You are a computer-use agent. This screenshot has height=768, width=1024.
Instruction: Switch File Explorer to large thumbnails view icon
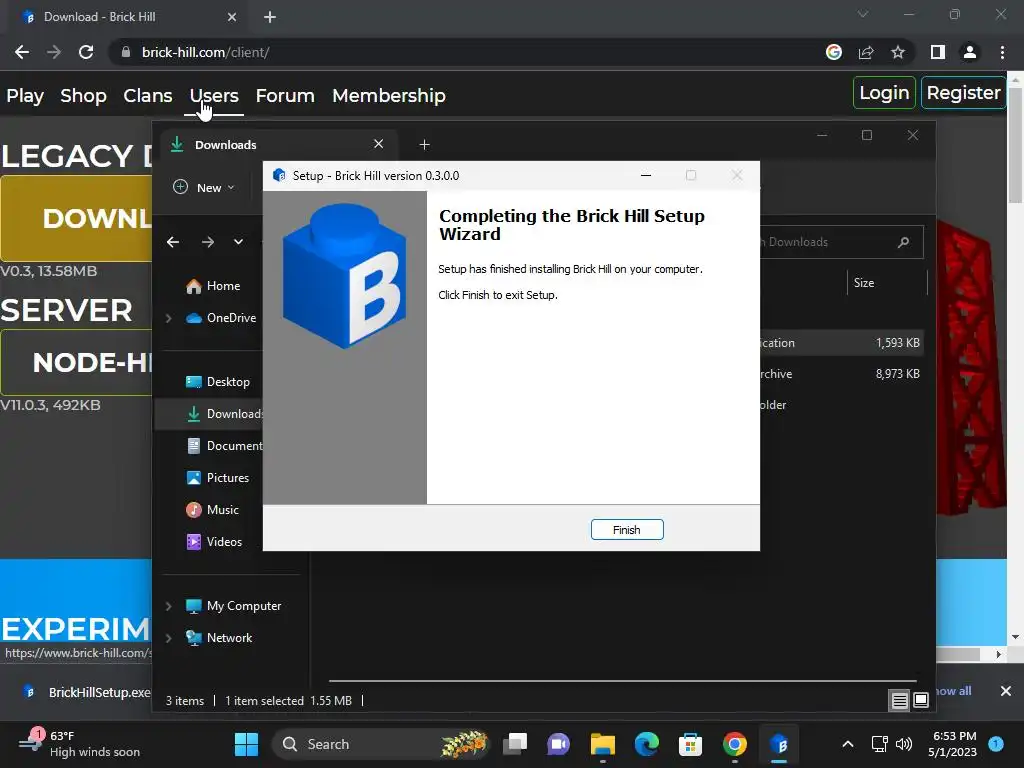(921, 701)
